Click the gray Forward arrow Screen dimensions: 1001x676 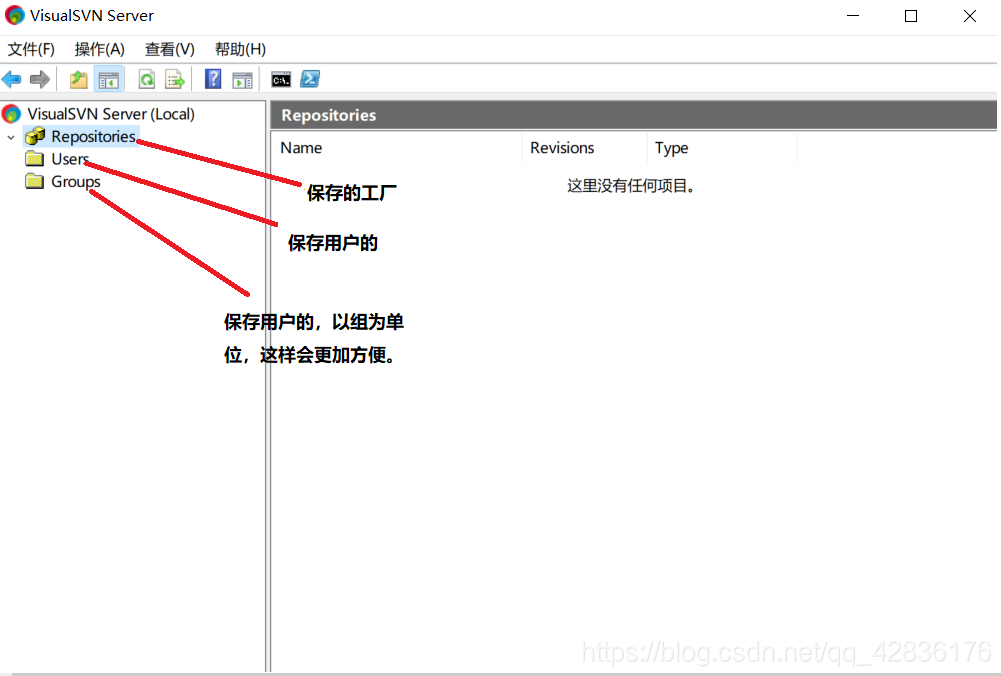pyautogui.click(x=40, y=80)
